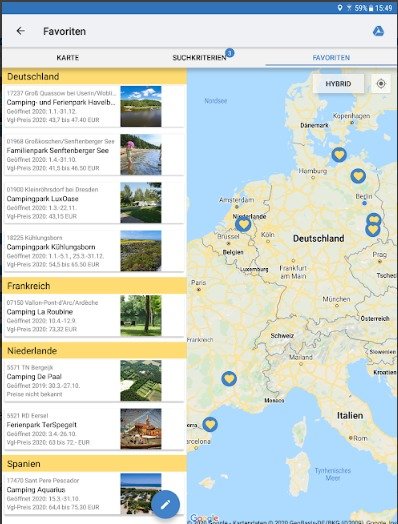
Task: Tap the location status bar icon
Action: point(340,7)
